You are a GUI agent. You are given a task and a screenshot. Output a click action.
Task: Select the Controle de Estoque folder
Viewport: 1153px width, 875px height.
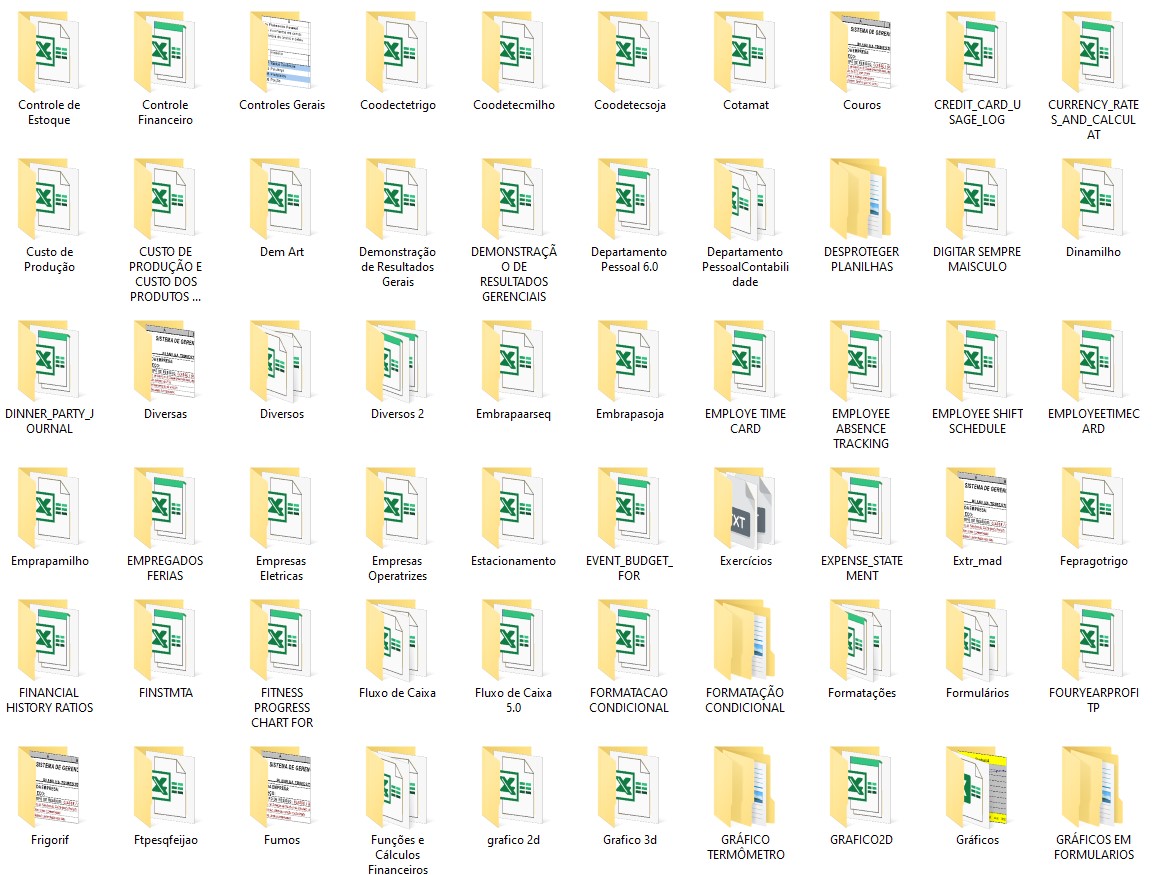tap(49, 51)
